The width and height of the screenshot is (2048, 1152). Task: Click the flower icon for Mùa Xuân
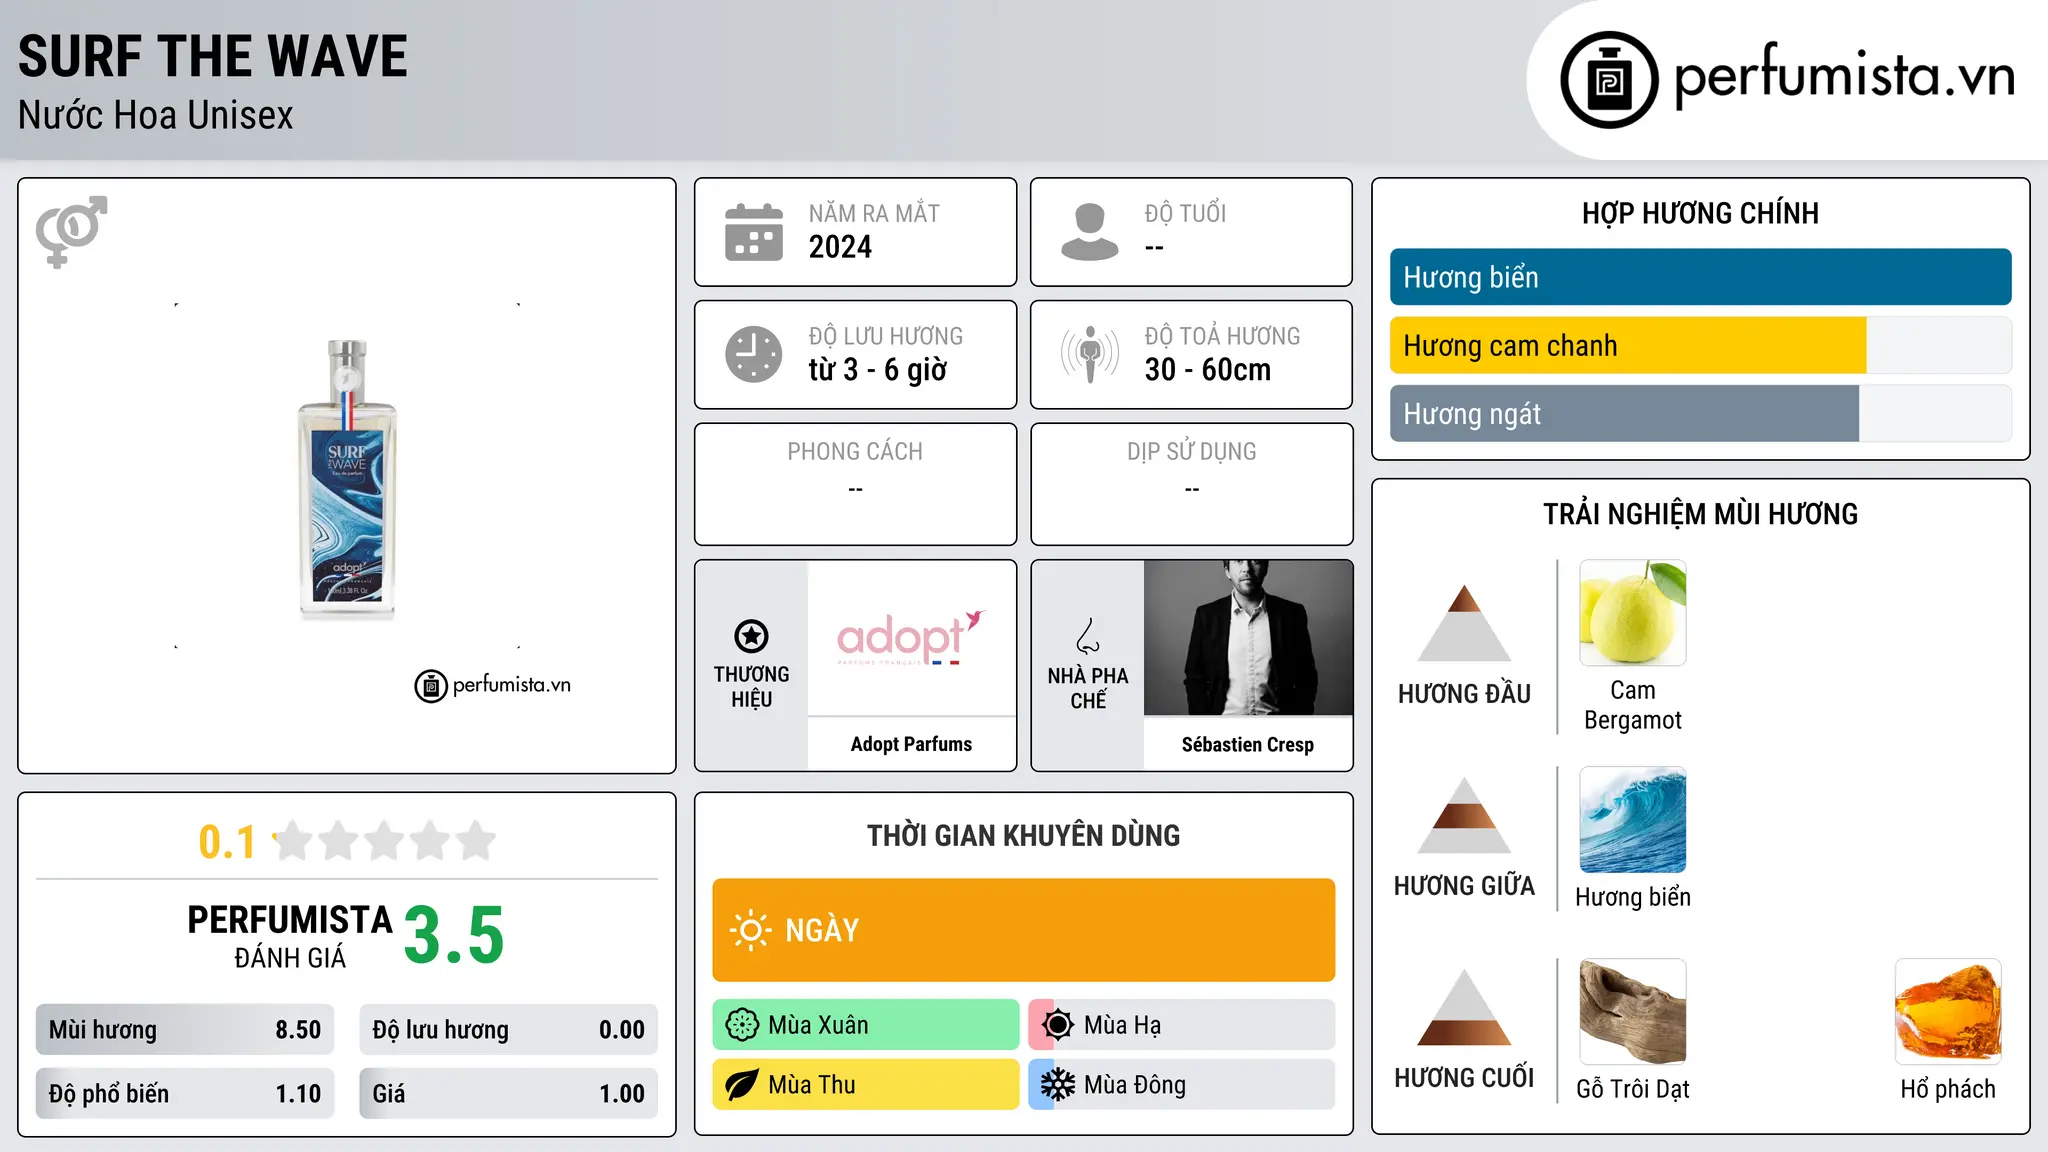click(742, 1025)
